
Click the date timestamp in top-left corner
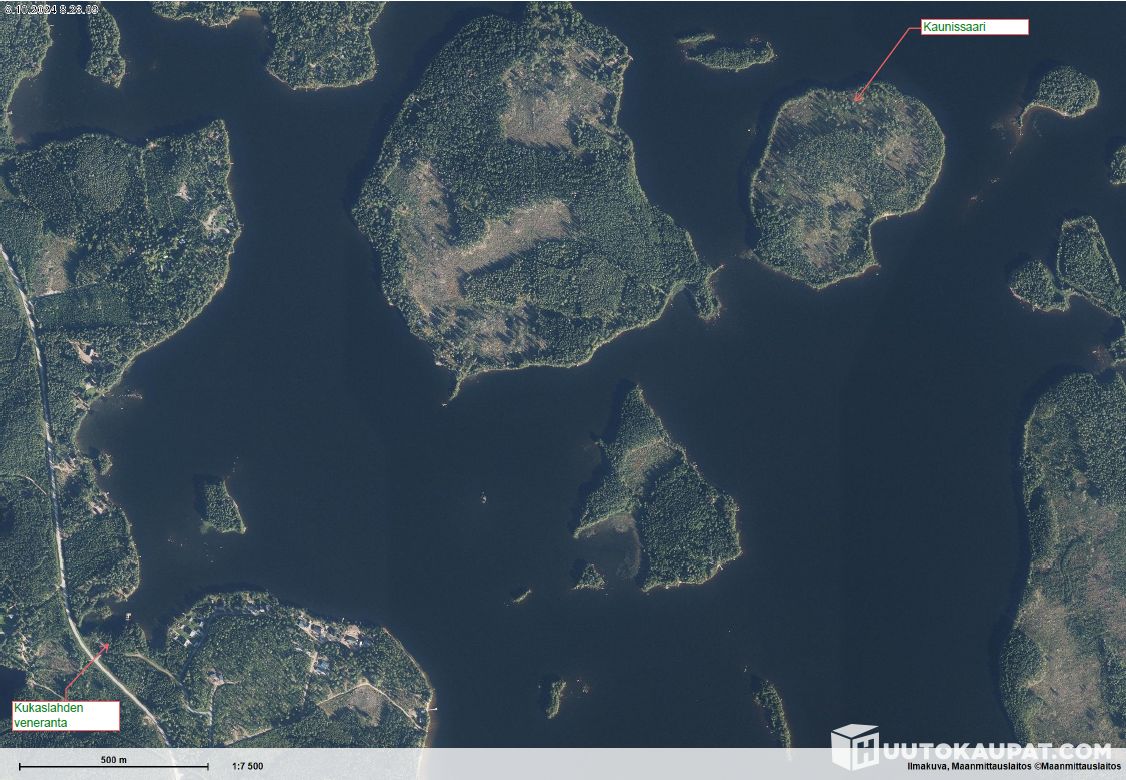click(x=50, y=8)
